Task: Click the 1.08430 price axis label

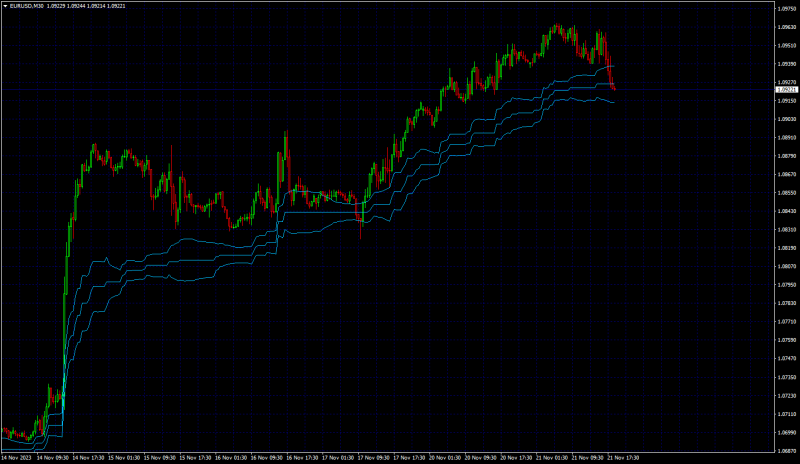Action: point(787,211)
